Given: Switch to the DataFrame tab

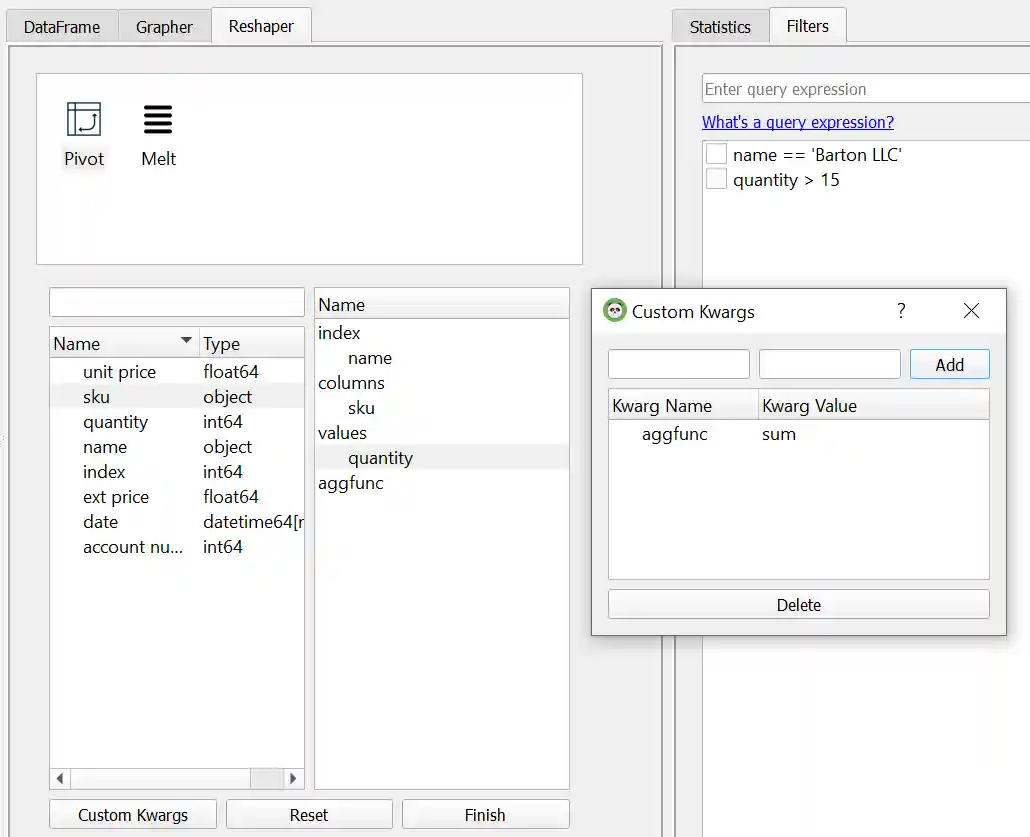Looking at the screenshot, I should tap(61, 26).
